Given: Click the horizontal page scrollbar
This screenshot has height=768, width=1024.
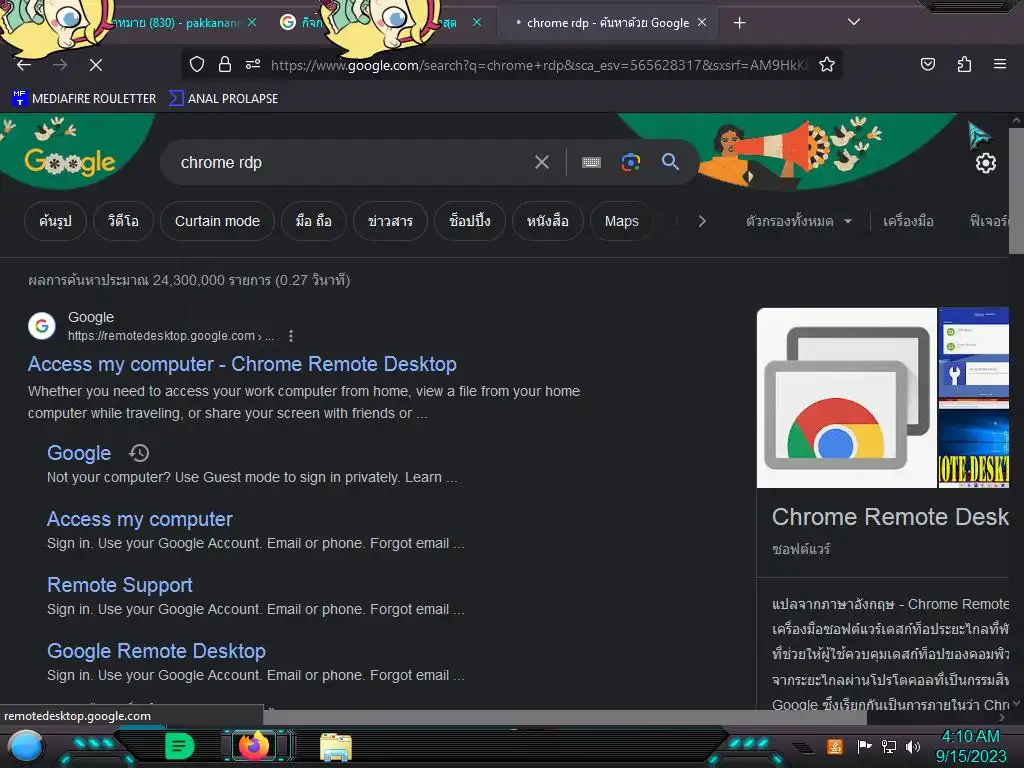Looking at the screenshot, I should [565, 717].
